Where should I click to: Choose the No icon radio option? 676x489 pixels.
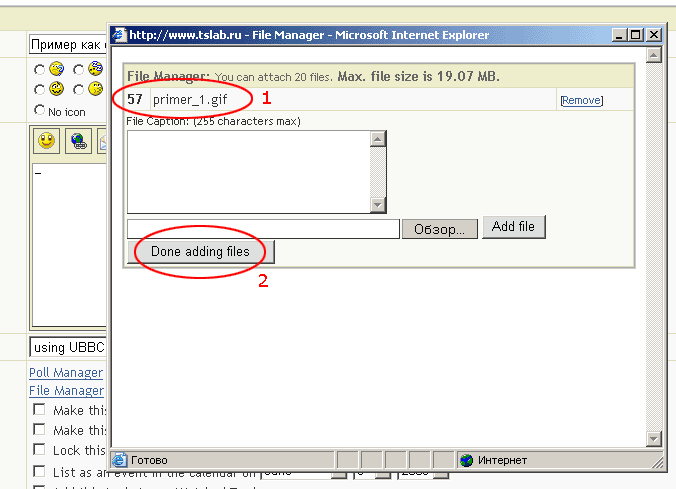coord(39,110)
